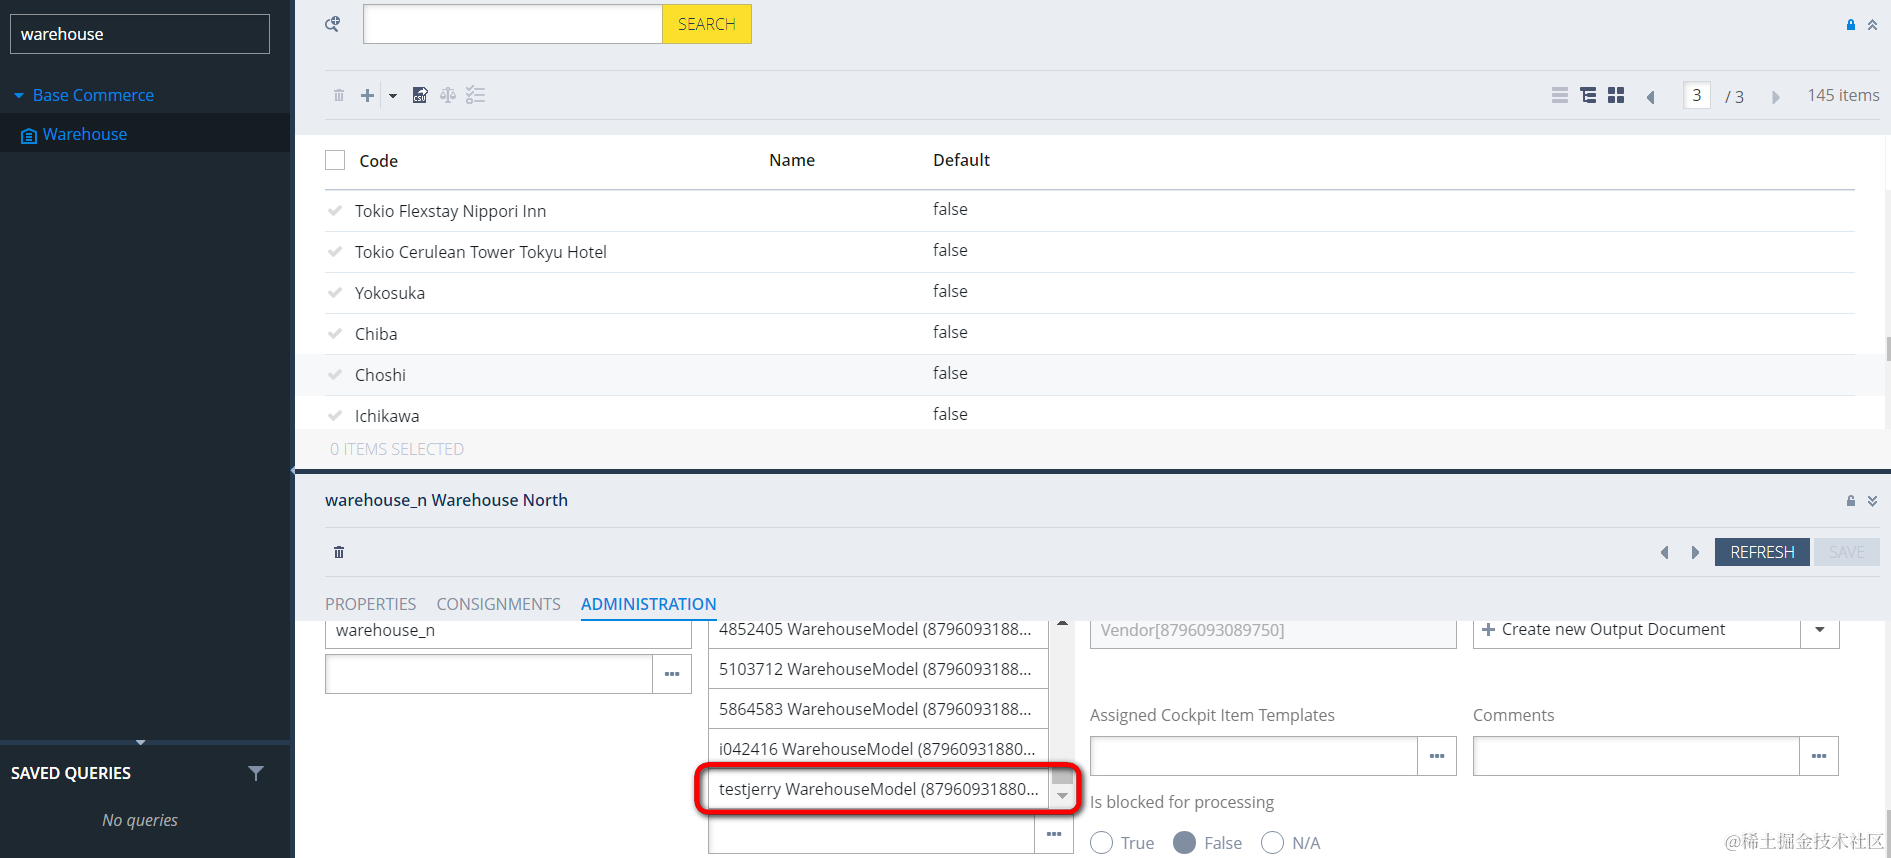Go to next results page arrow

pyautogui.click(x=1775, y=97)
